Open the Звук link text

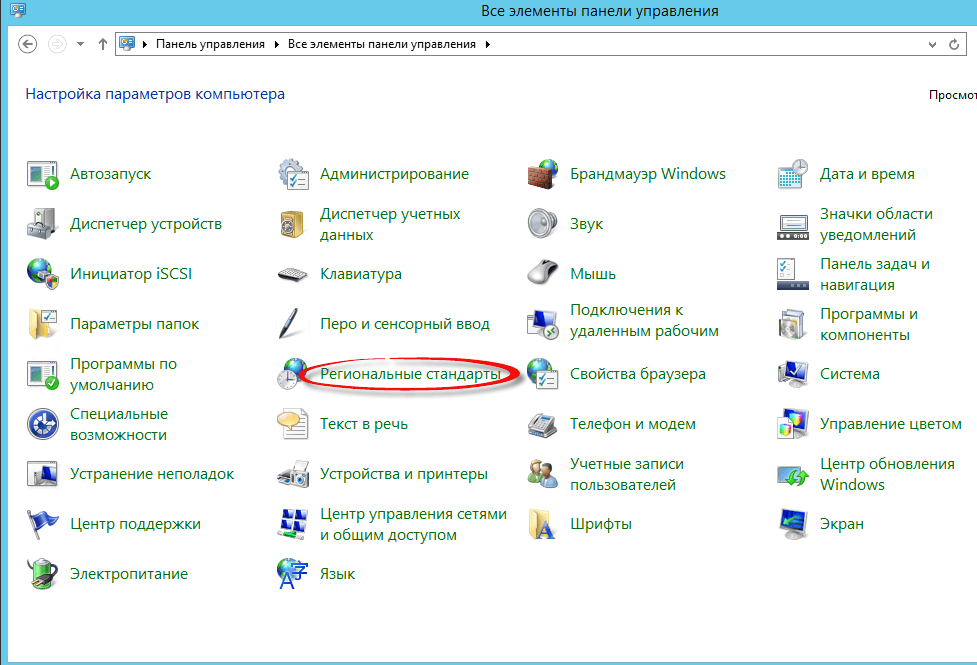click(x=586, y=224)
